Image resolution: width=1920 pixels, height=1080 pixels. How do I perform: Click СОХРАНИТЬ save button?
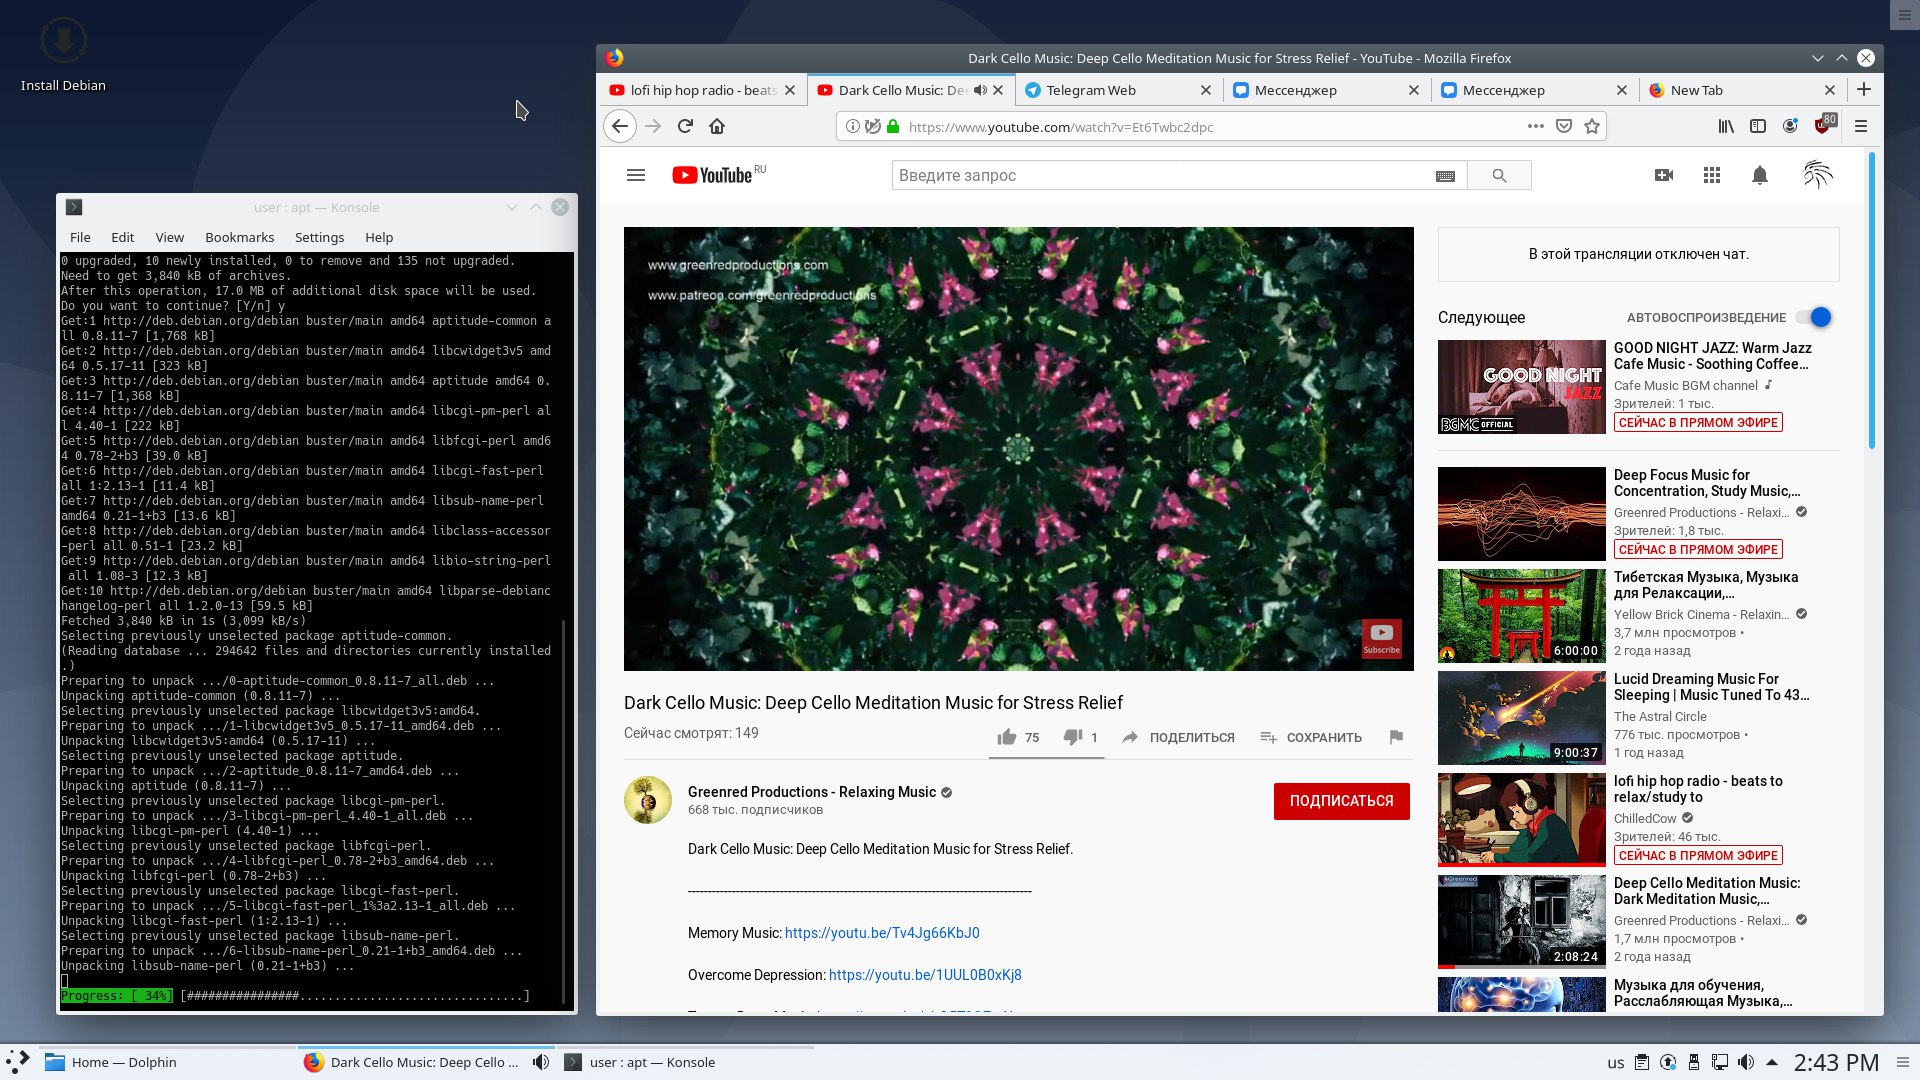(x=1311, y=737)
